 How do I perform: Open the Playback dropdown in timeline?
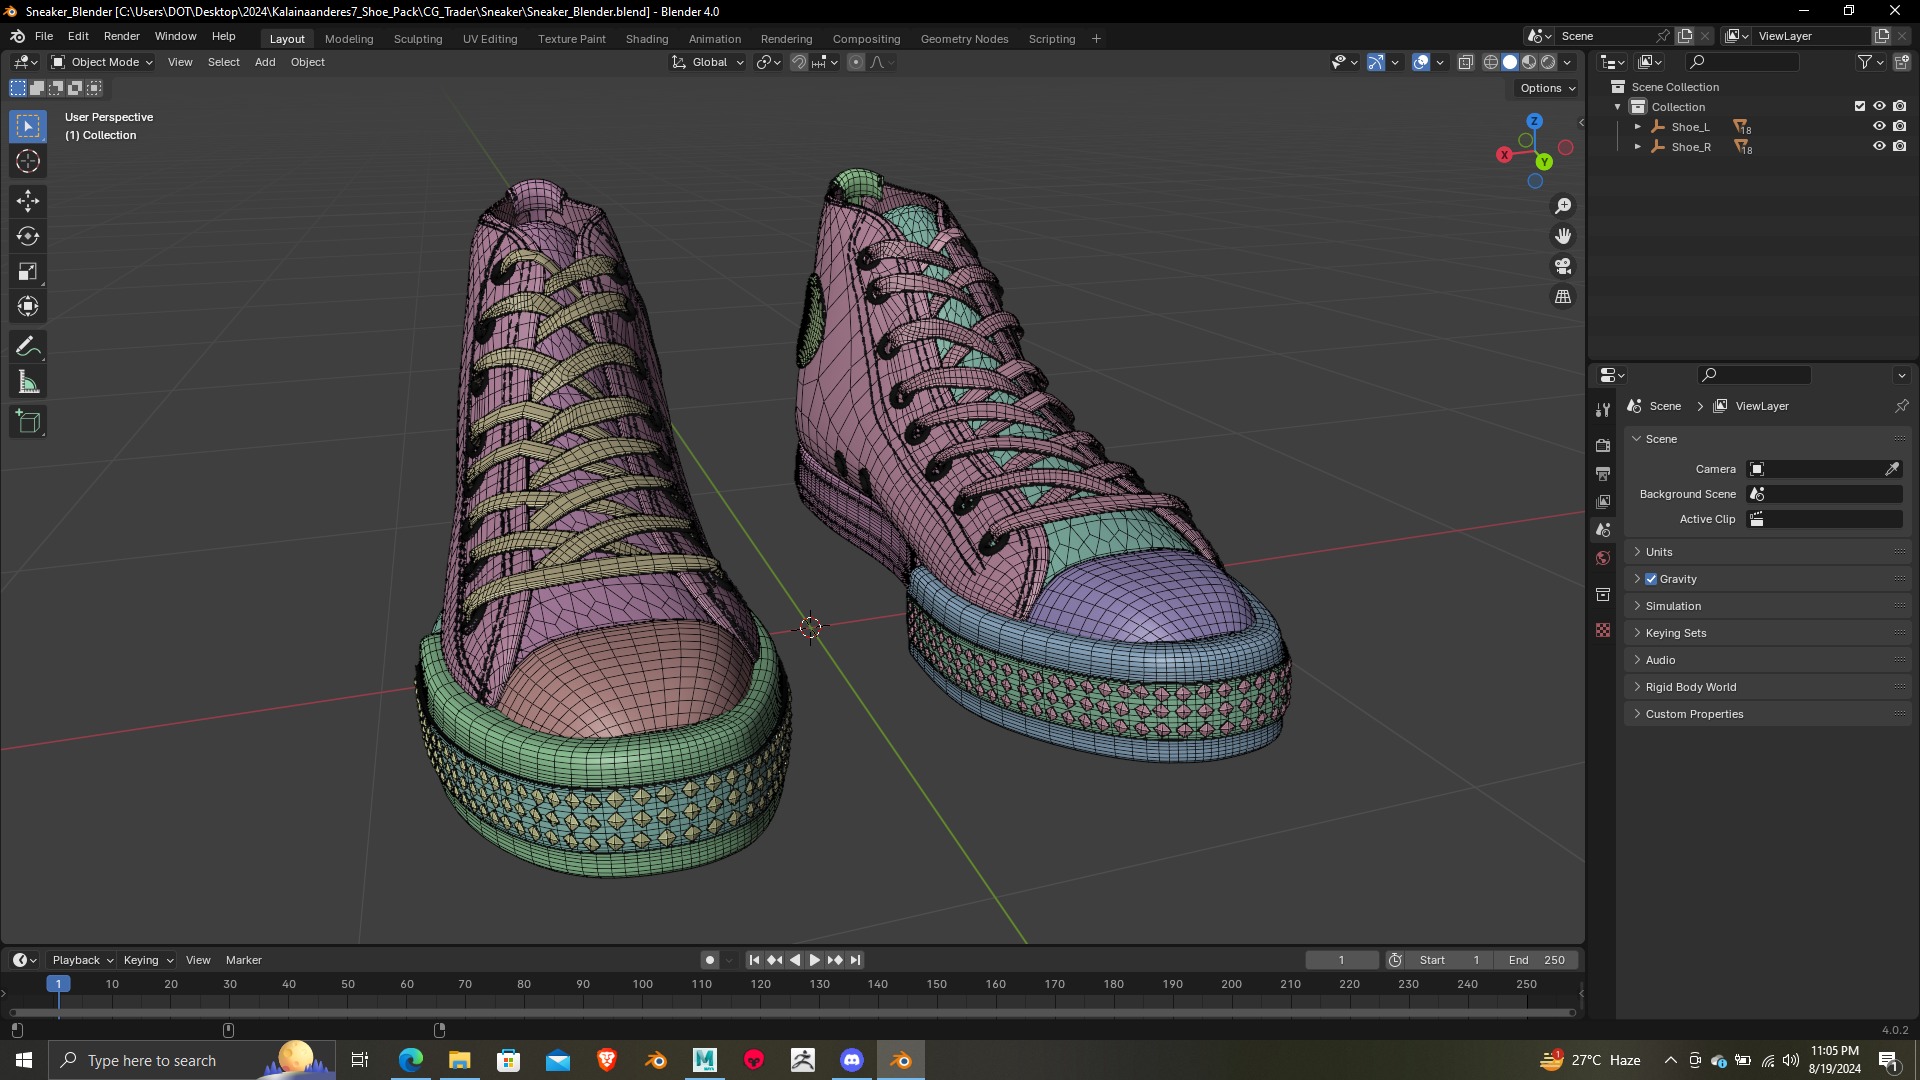(x=82, y=960)
